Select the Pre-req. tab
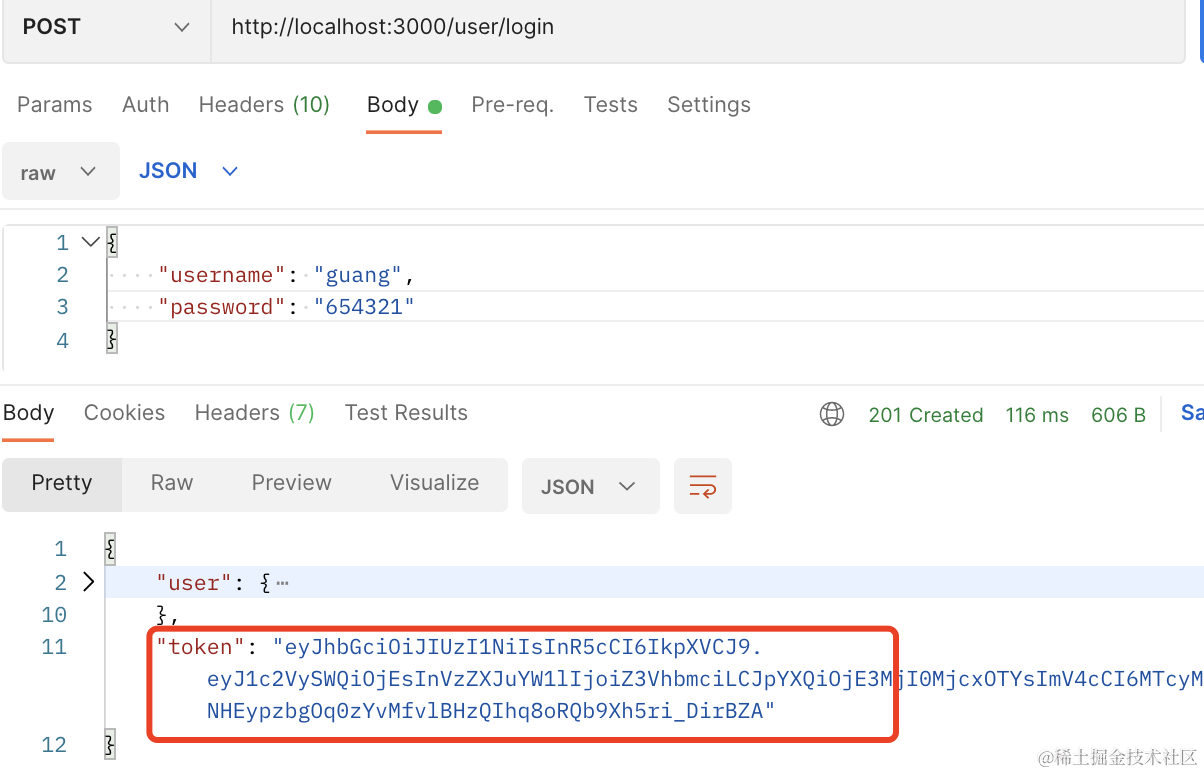The image size is (1204, 774). pyautogui.click(x=512, y=105)
